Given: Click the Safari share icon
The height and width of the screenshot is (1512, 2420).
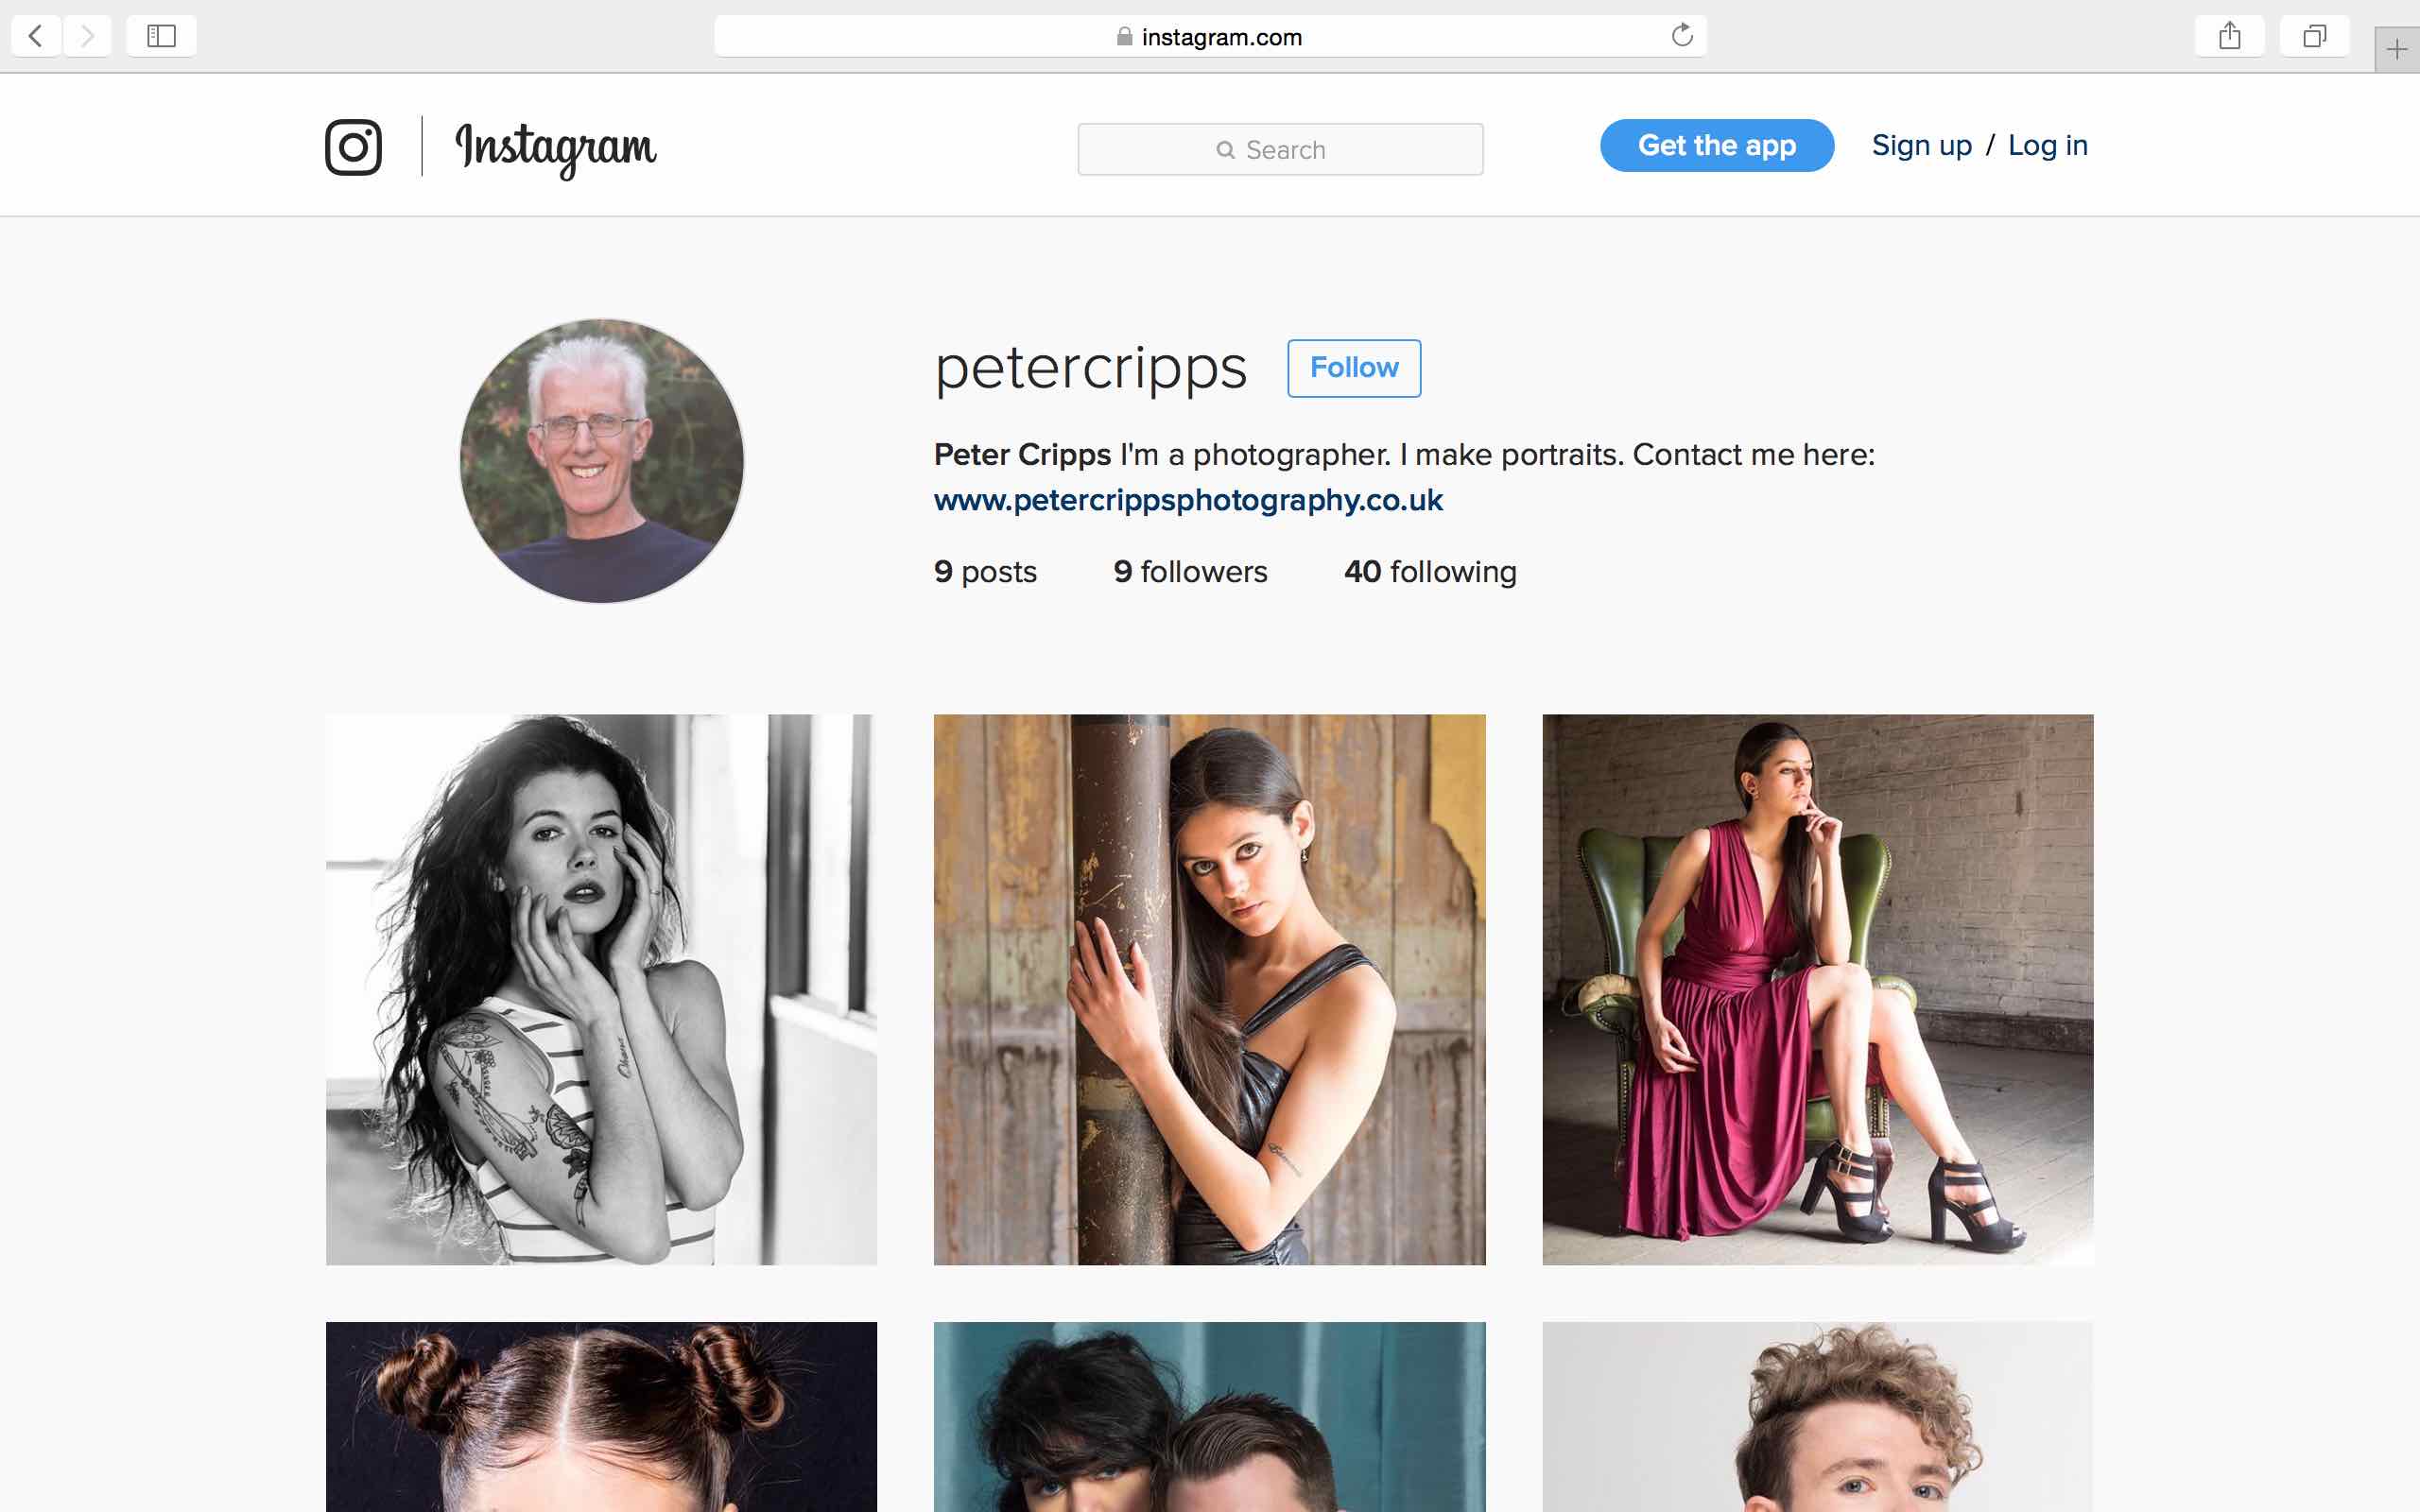Looking at the screenshot, I should coord(2228,34).
